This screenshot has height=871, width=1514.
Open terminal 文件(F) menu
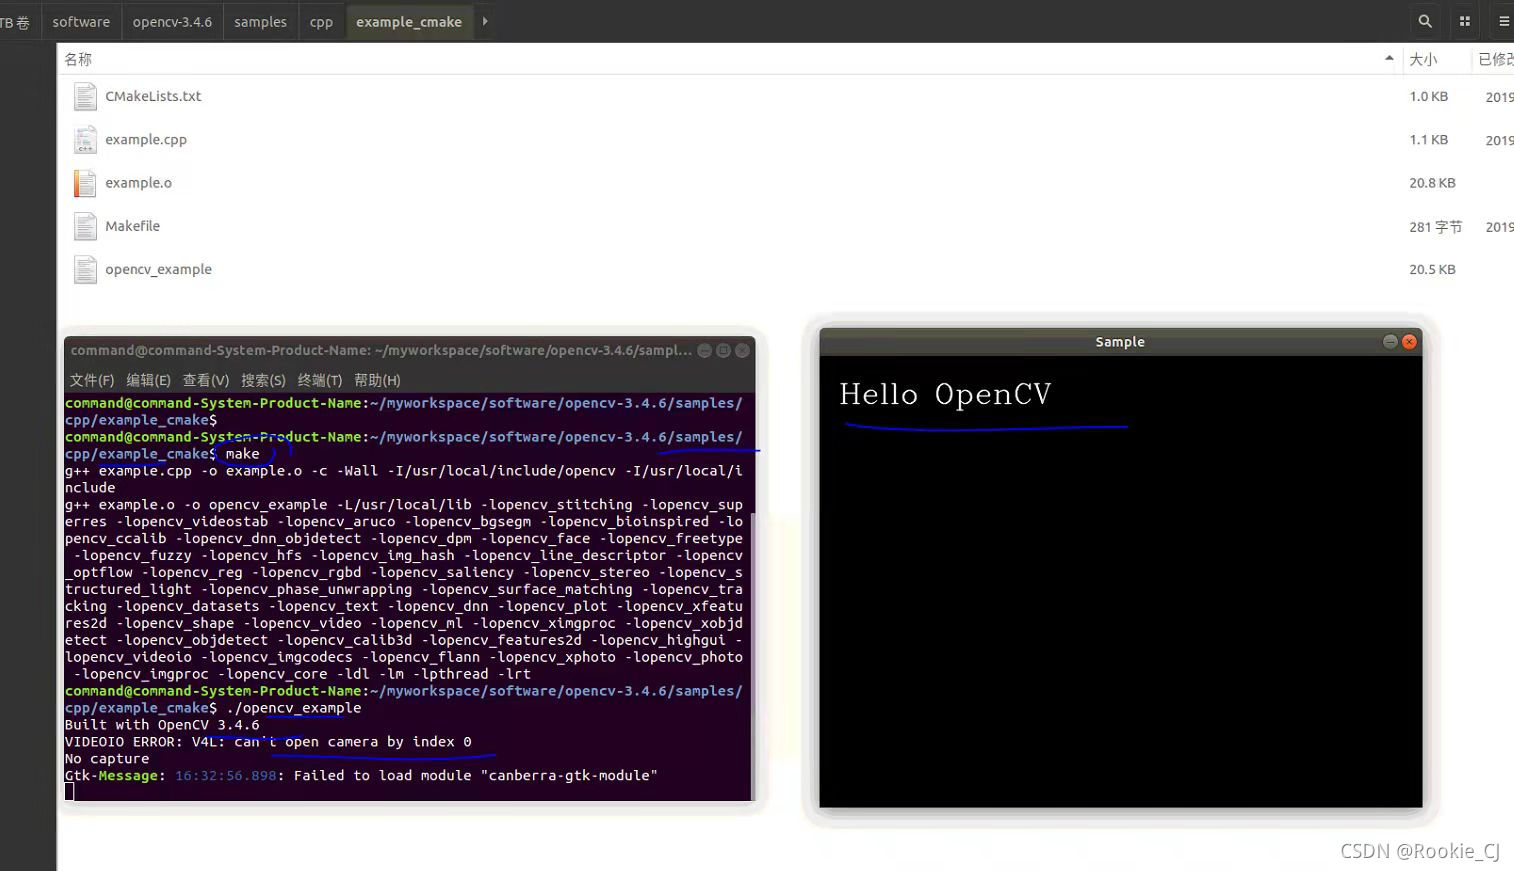[92, 380]
